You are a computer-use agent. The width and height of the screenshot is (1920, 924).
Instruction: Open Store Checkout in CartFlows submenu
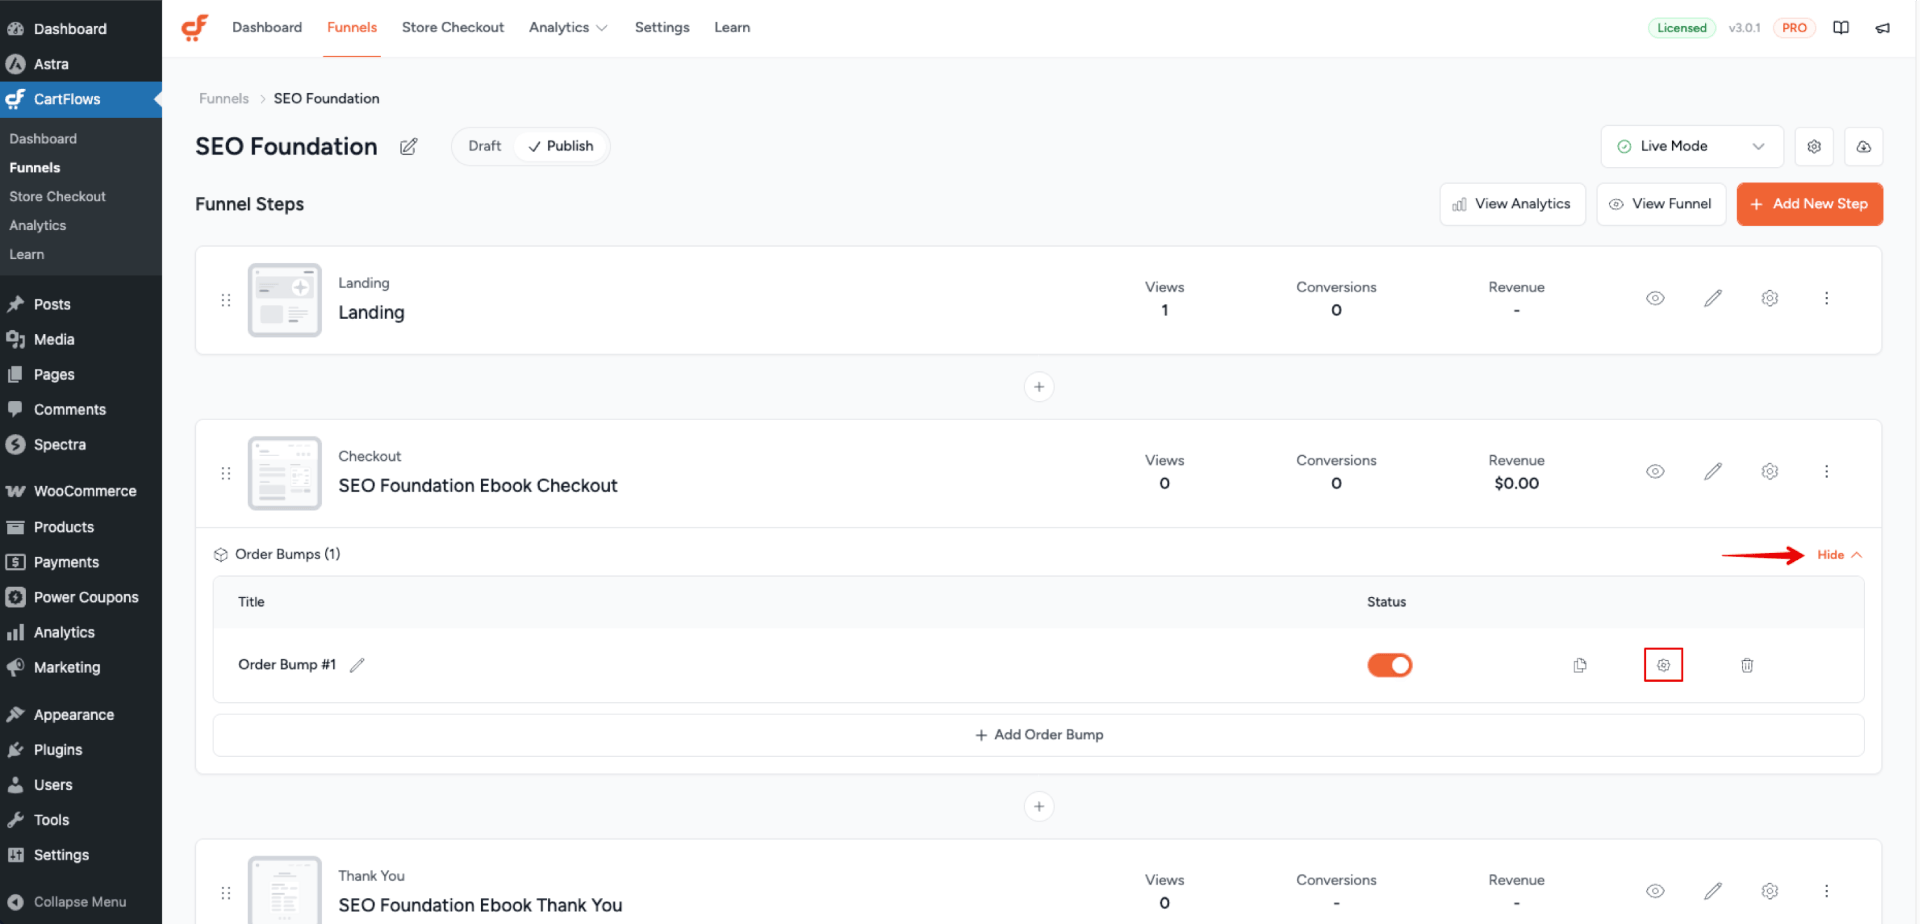pyautogui.click(x=57, y=197)
